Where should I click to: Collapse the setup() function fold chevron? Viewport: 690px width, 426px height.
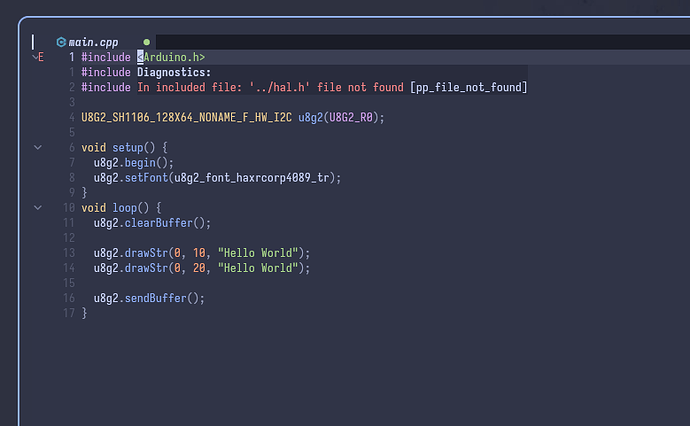tap(38, 147)
